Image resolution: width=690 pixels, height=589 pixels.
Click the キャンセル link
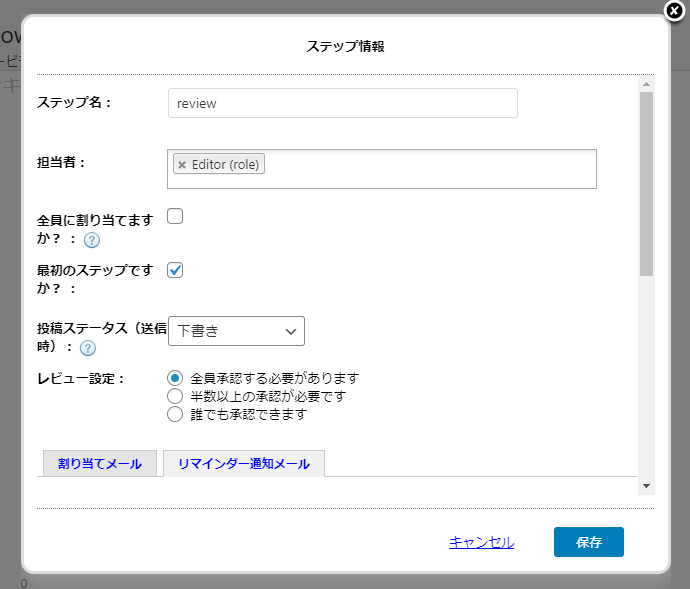[x=481, y=542]
